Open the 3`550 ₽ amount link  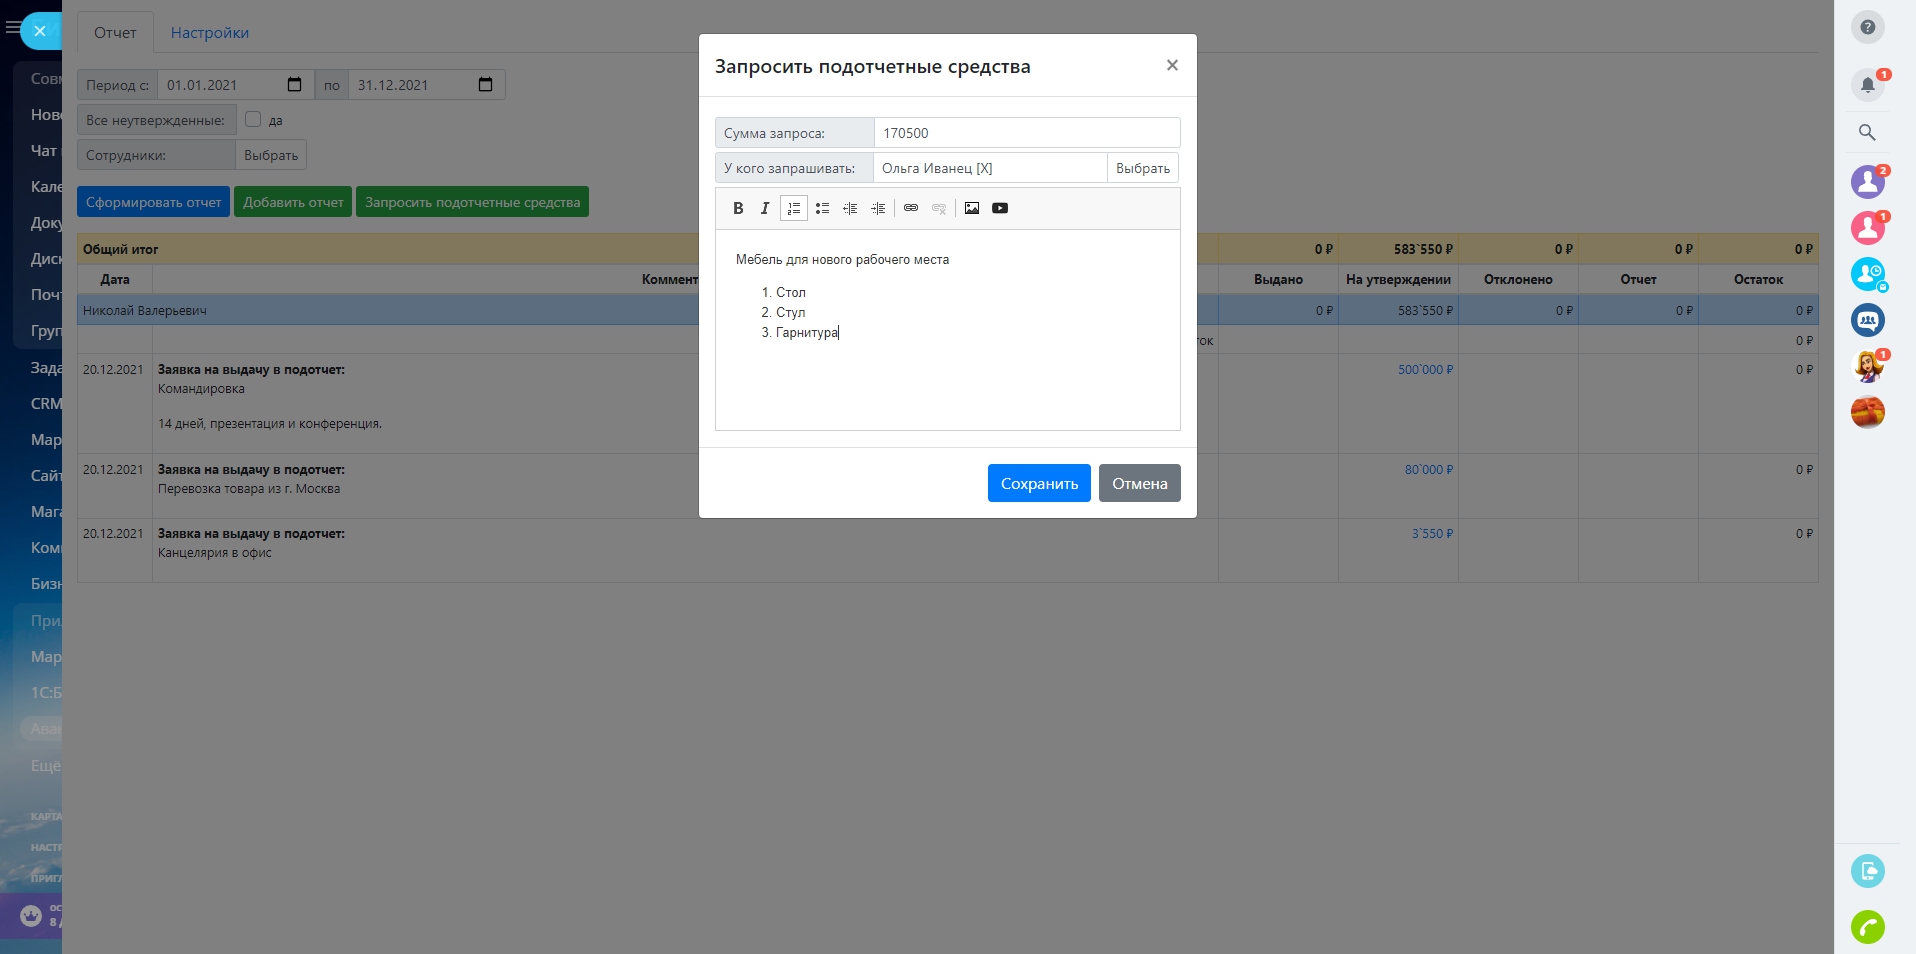coord(1432,534)
